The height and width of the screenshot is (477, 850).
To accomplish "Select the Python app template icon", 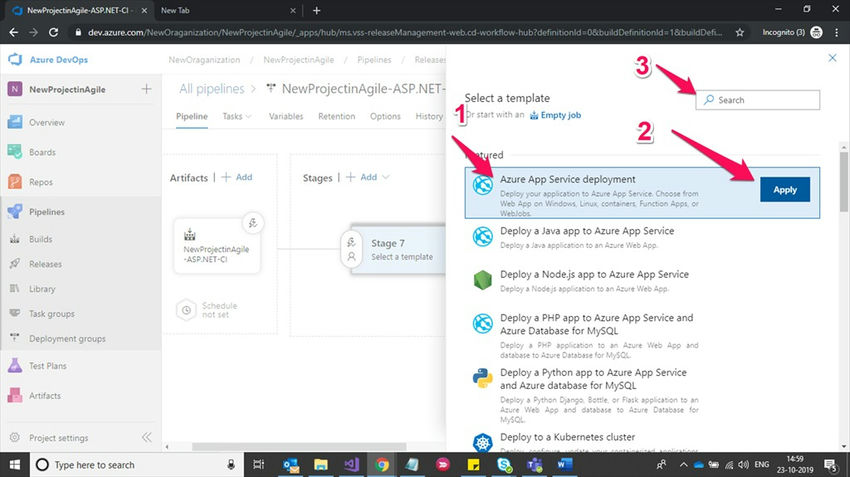I will [x=482, y=378].
